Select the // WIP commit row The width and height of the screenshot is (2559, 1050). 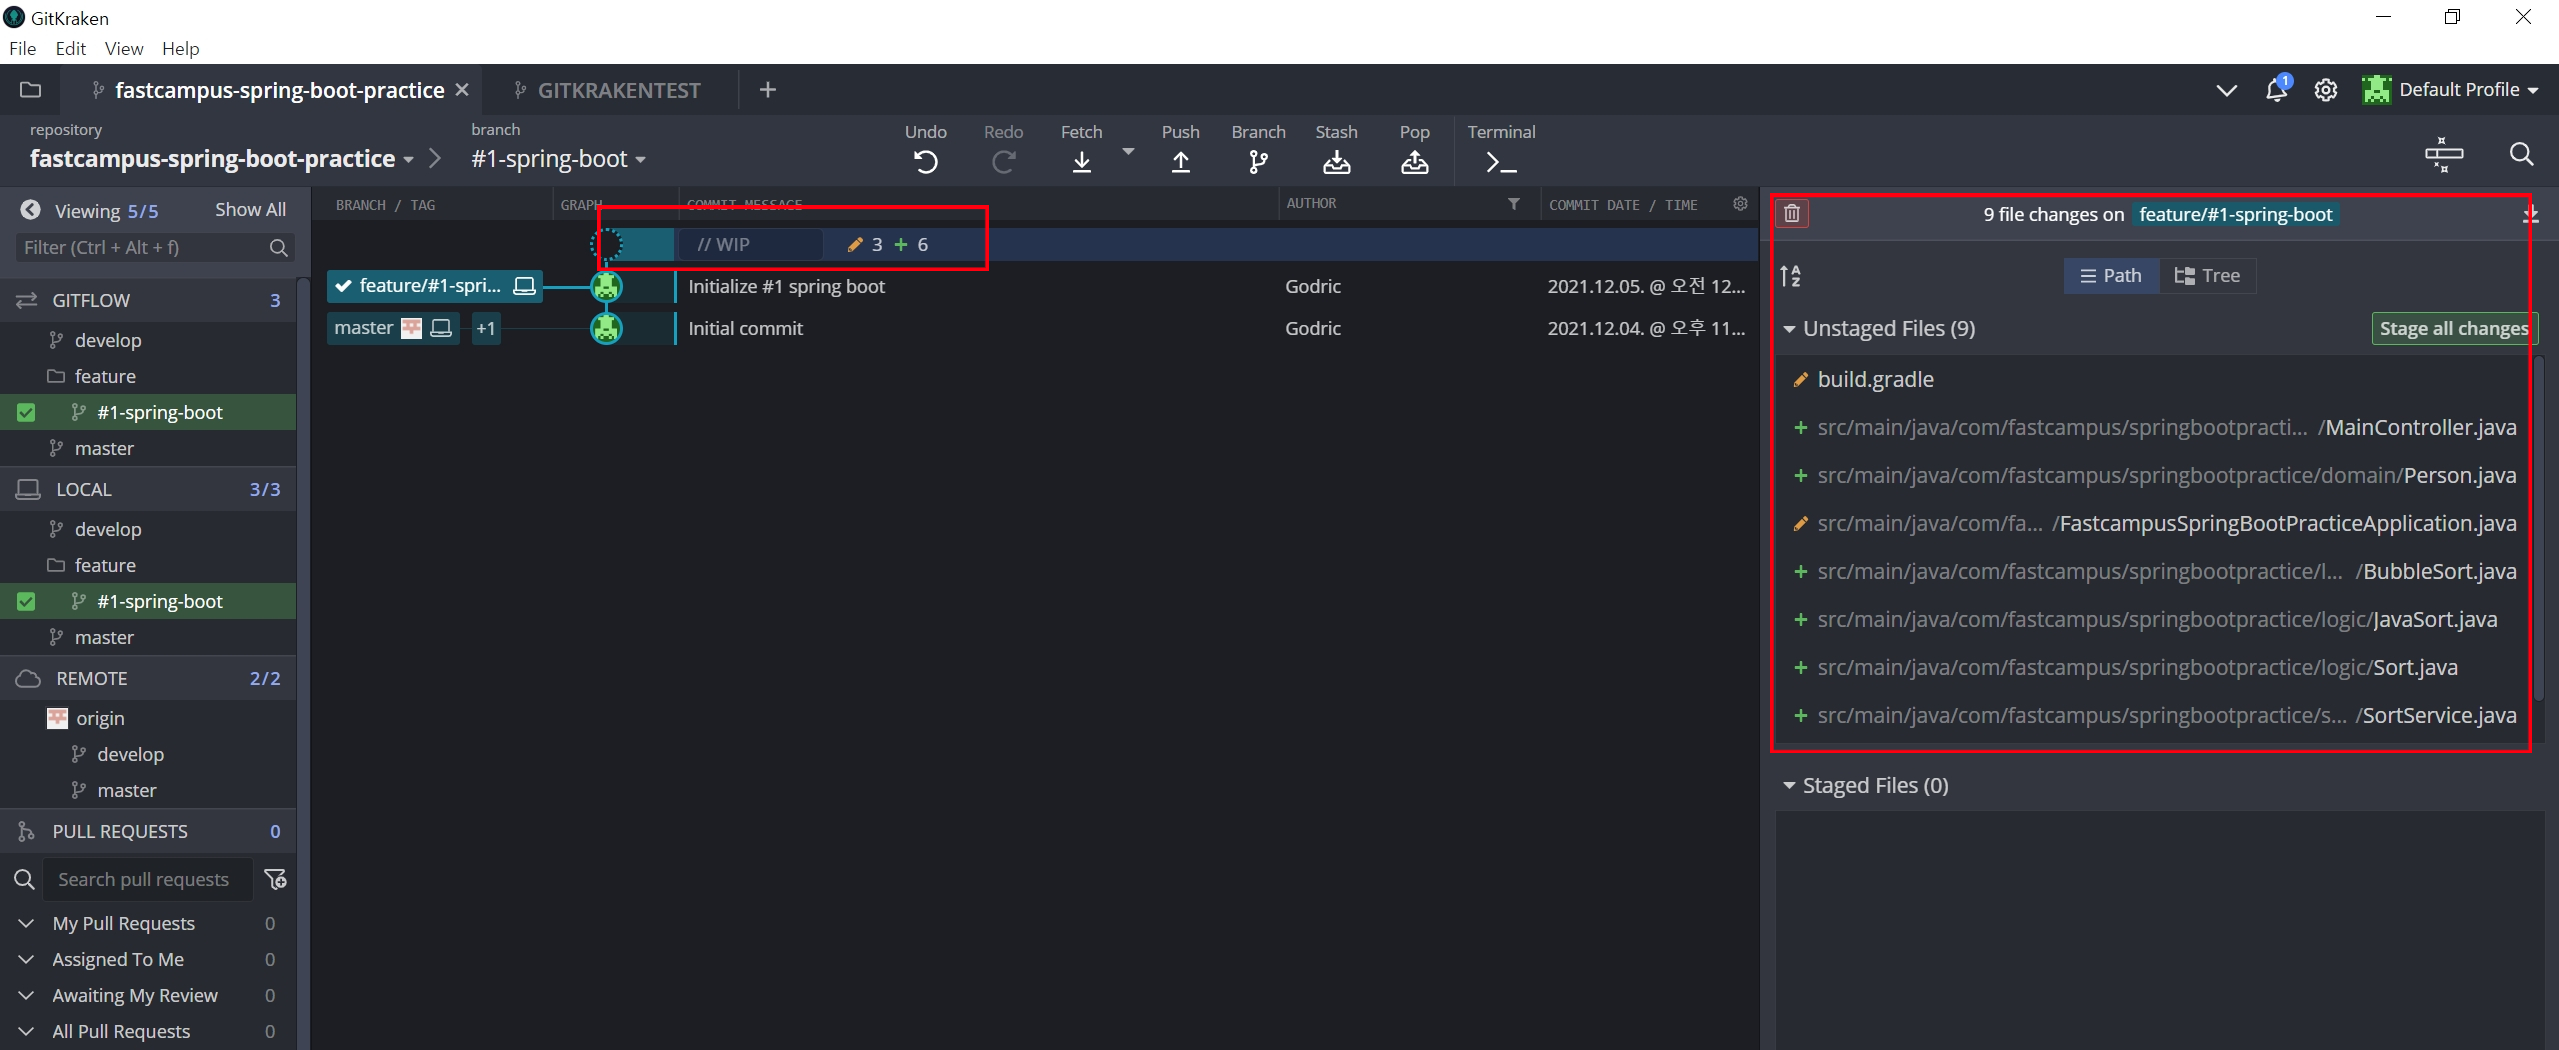tap(1035, 244)
